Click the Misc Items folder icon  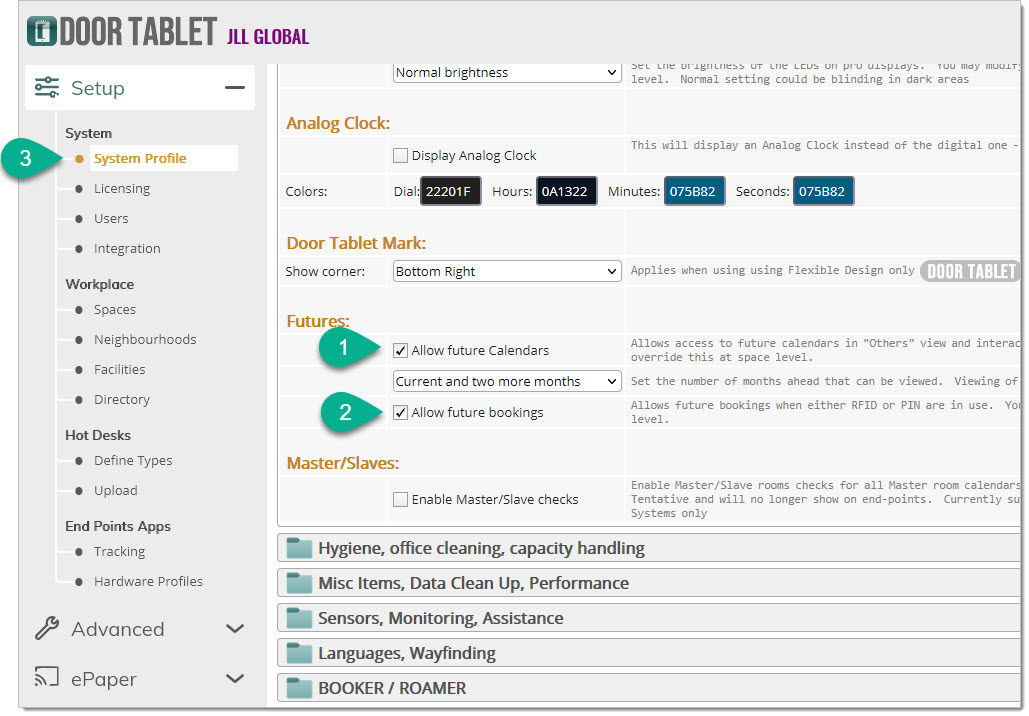point(299,583)
